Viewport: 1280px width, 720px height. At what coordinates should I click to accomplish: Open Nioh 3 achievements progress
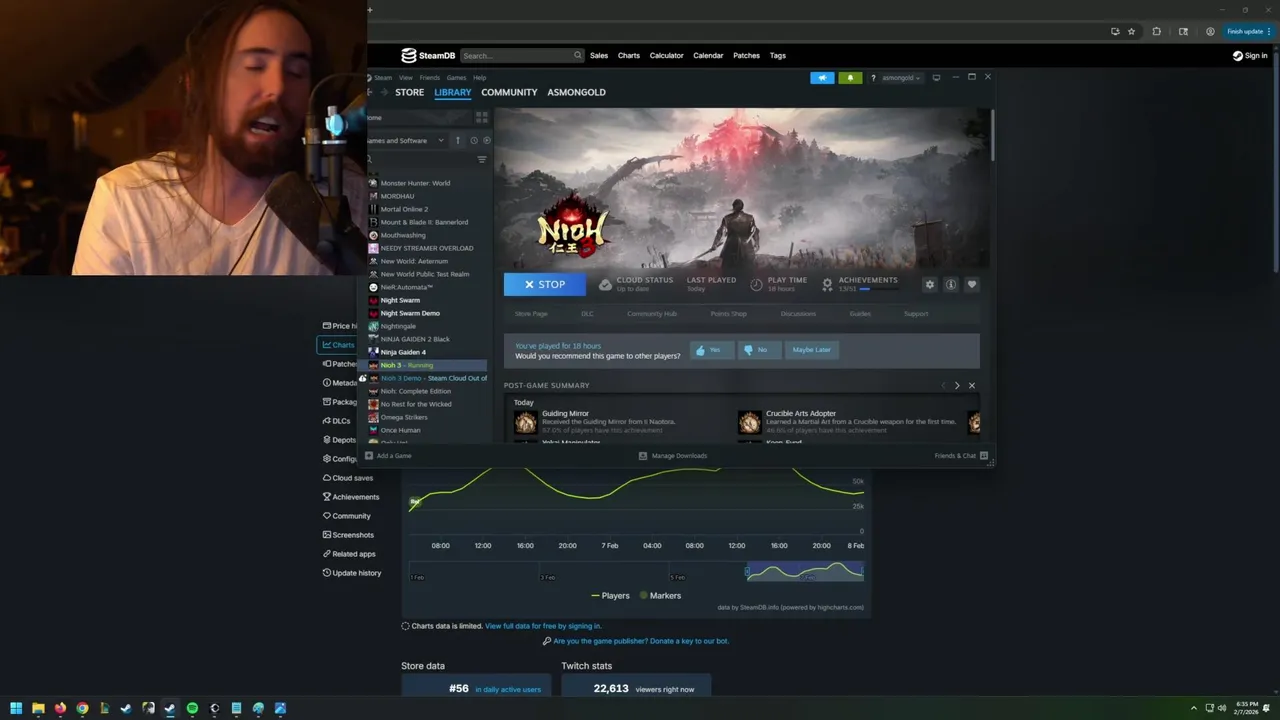point(860,284)
